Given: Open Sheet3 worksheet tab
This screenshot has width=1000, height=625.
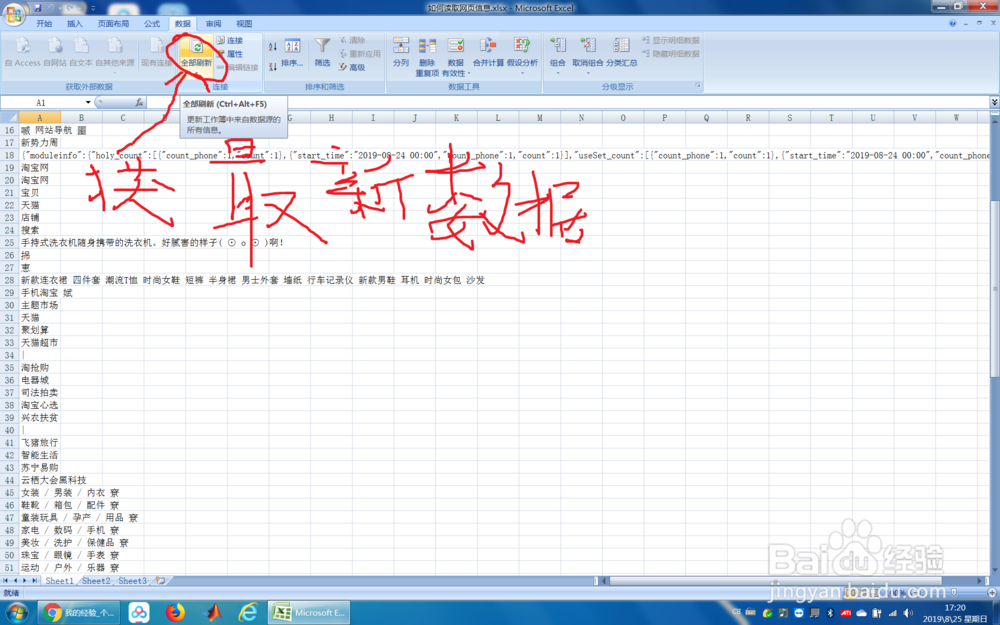Looking at the screenshot, I should 133,581.
